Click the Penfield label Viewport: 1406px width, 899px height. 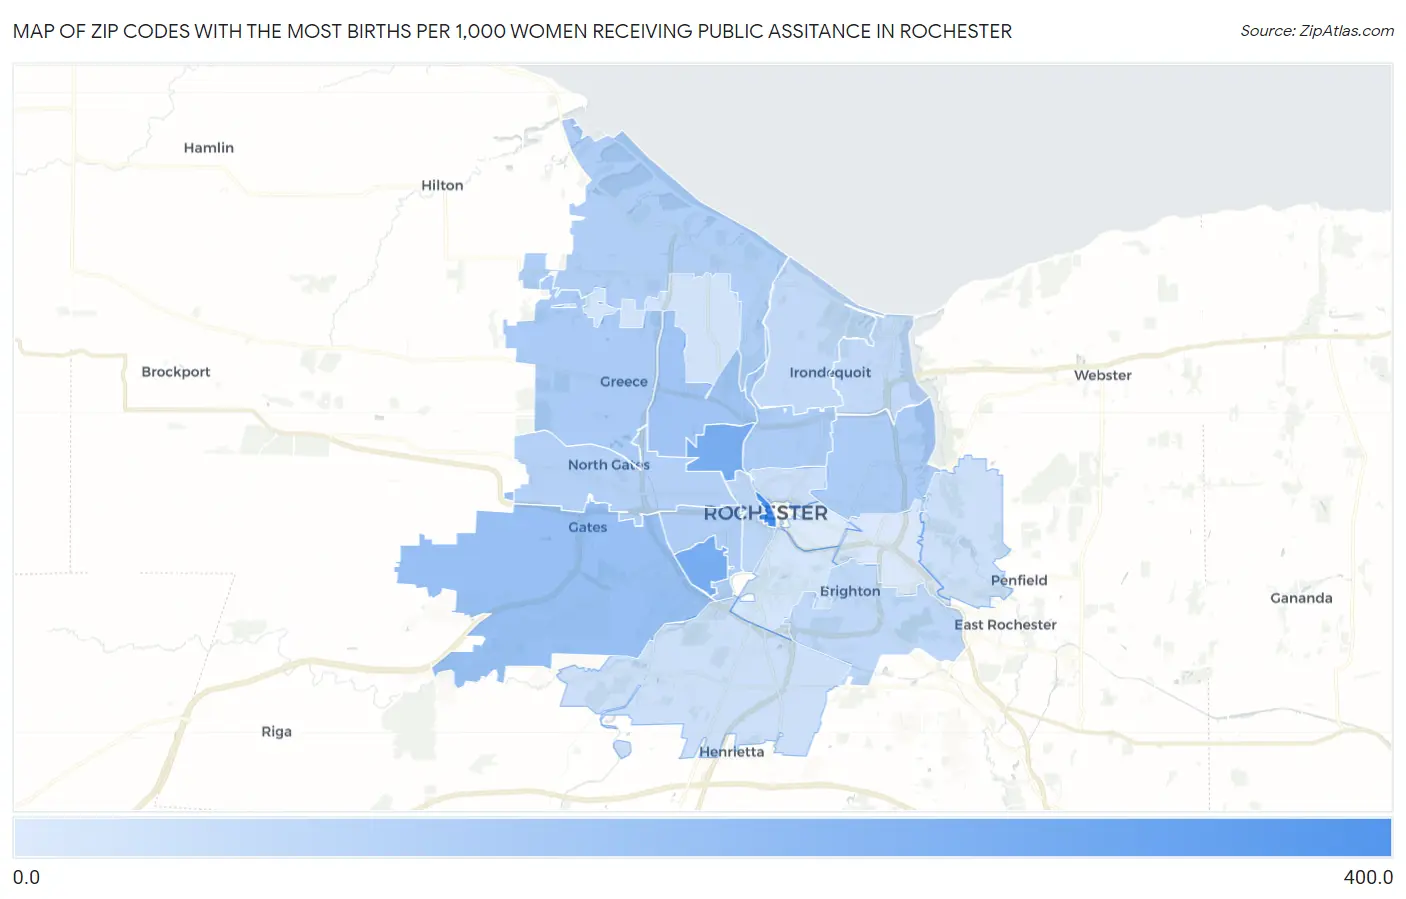pos(1019,581)
